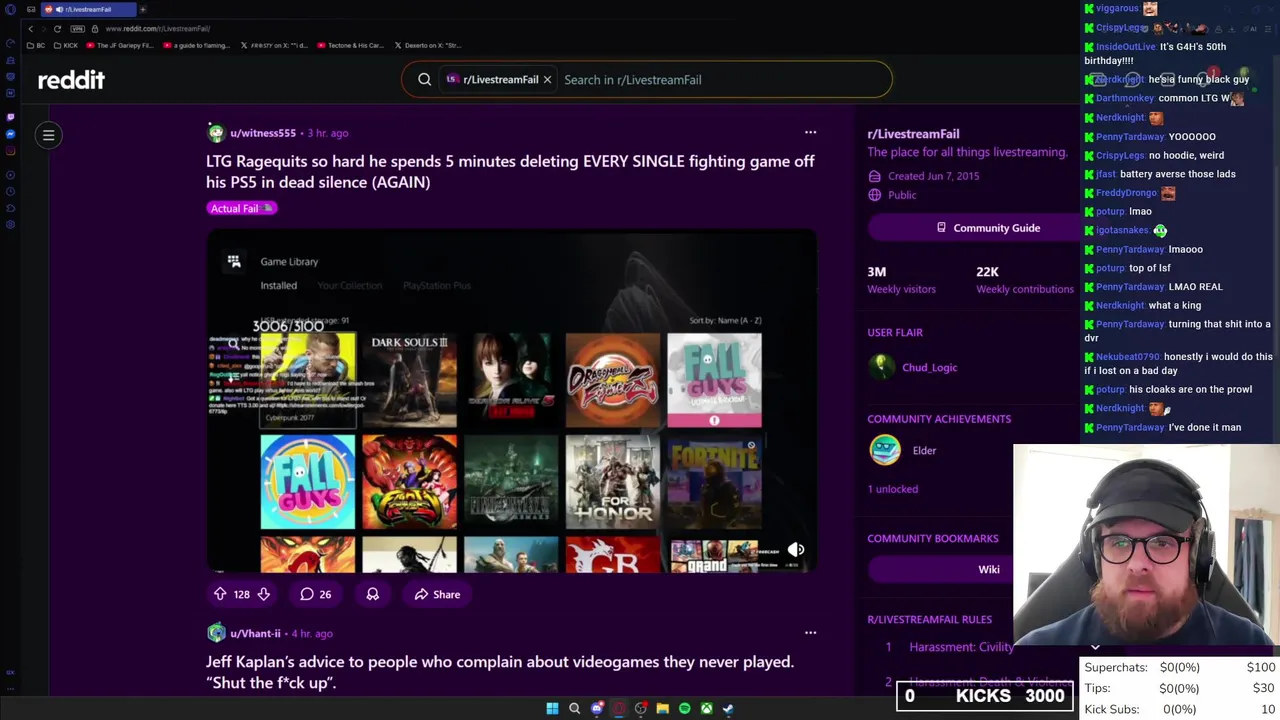Filter by the Actual Fail flair
This screenshot has width=1280, height=720.
coord(241,208)
